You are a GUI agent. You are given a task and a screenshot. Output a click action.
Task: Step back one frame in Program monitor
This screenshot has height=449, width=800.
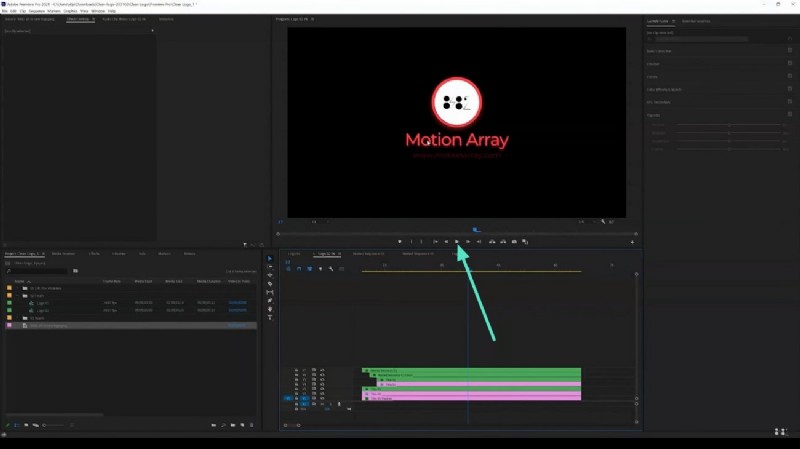[x=446, y=242]
